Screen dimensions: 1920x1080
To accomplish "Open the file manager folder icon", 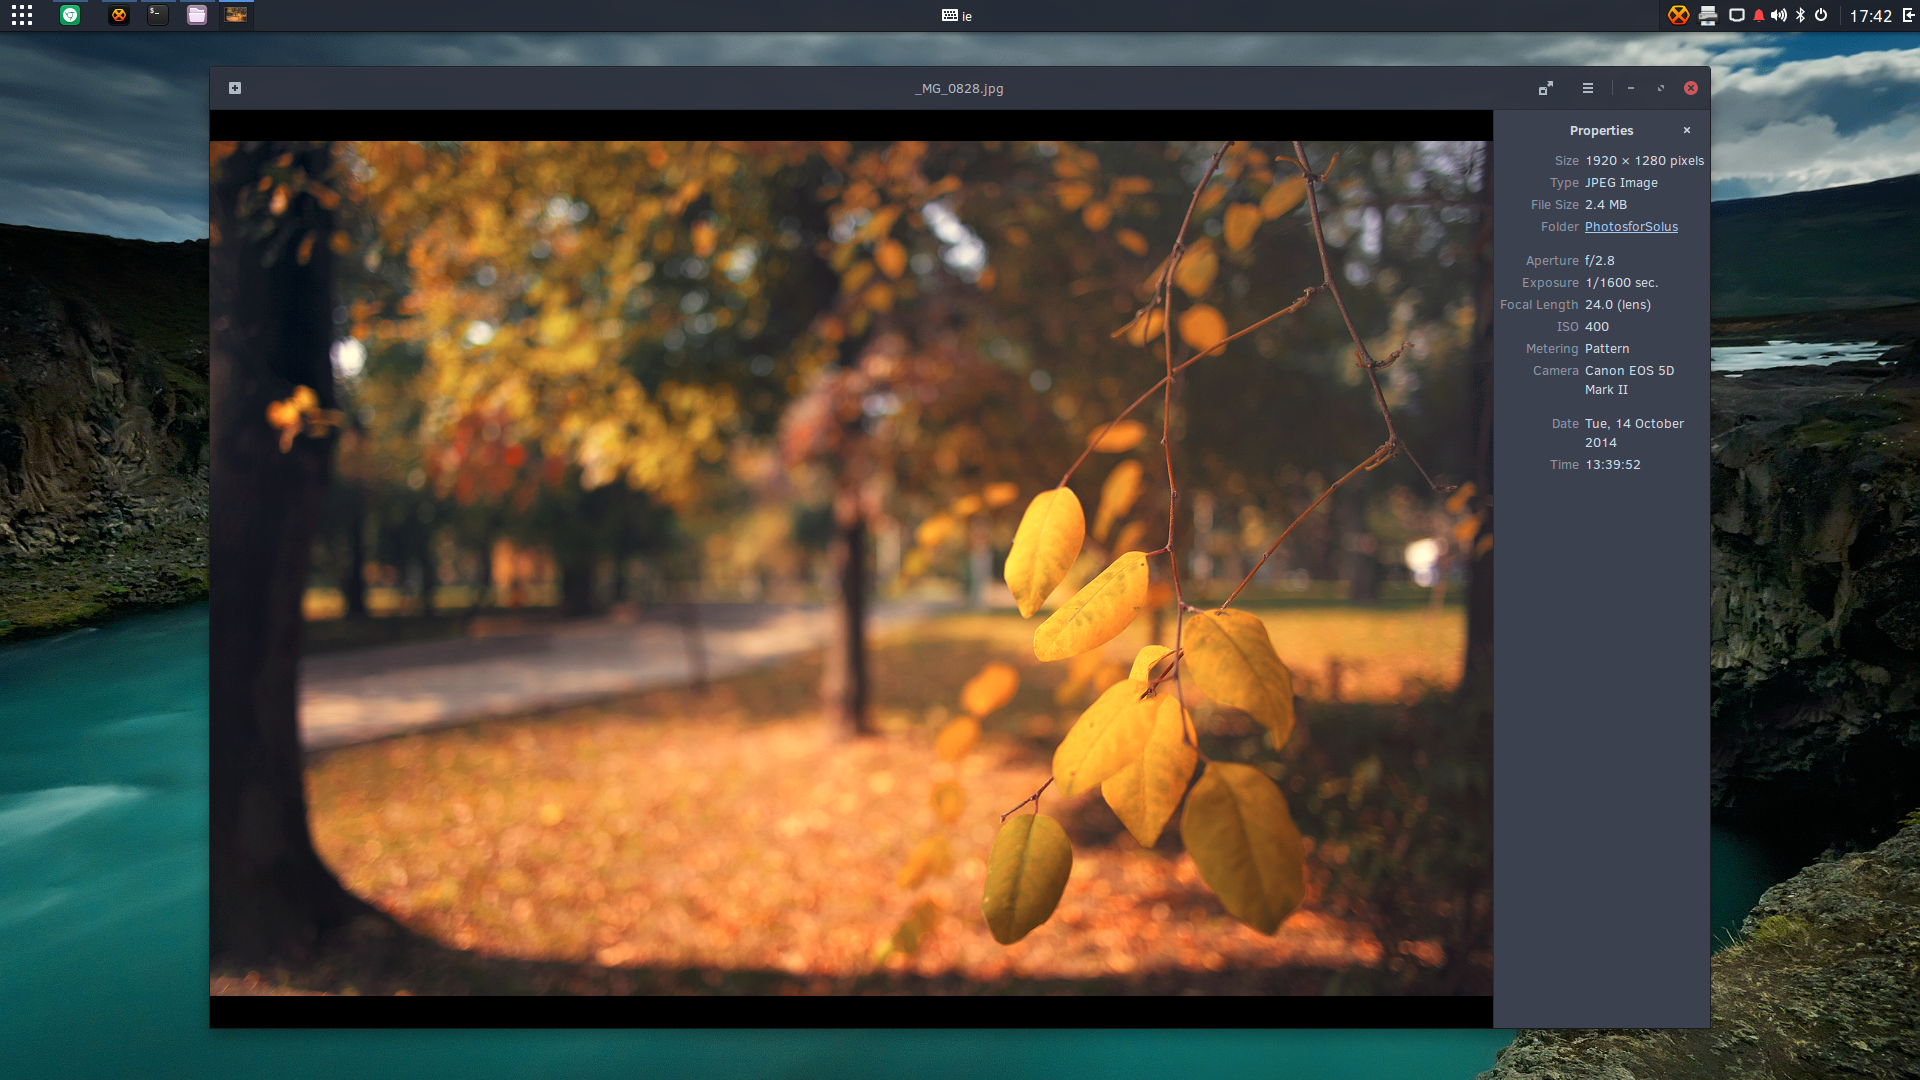I will [197, 15].
